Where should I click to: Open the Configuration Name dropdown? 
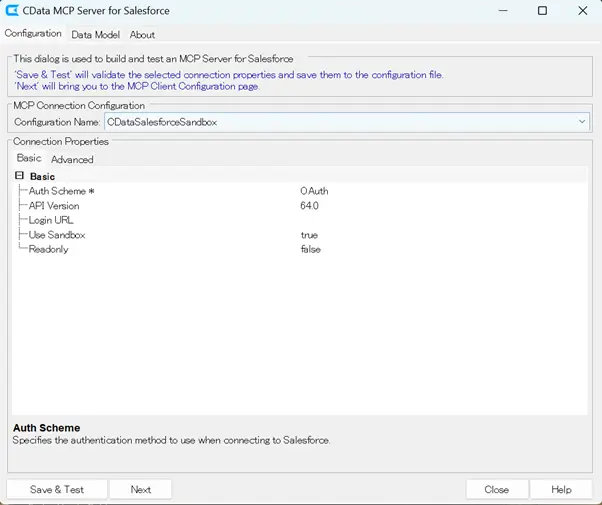click(x=582, y=122)
